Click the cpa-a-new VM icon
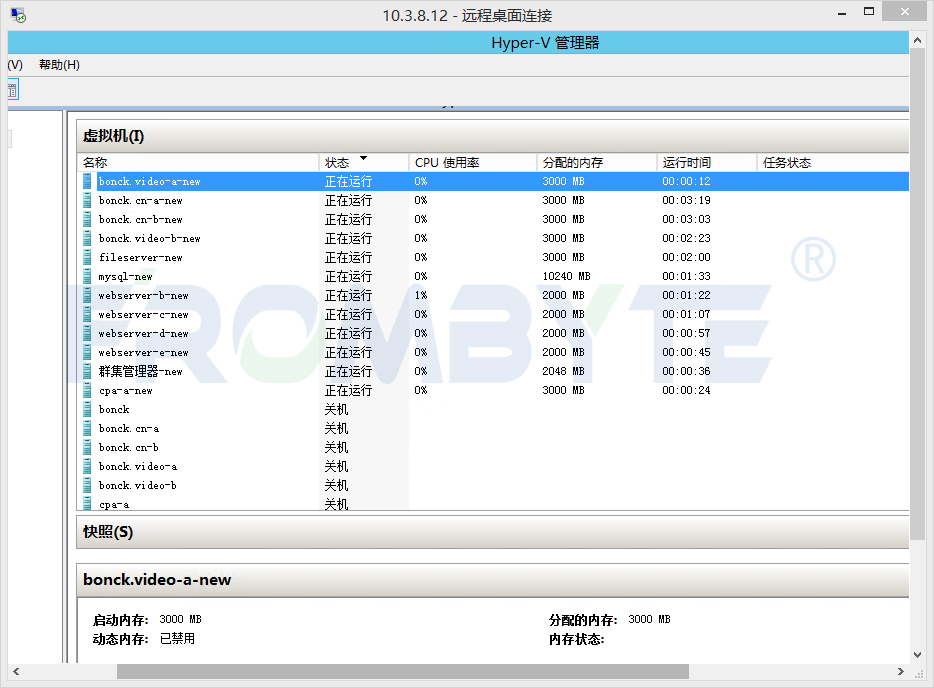This screenshot has height=688, width=934. point(87,390)
